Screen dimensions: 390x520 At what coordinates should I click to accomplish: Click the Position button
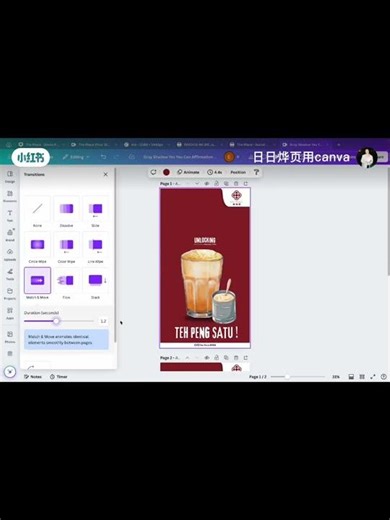[238, 172]
